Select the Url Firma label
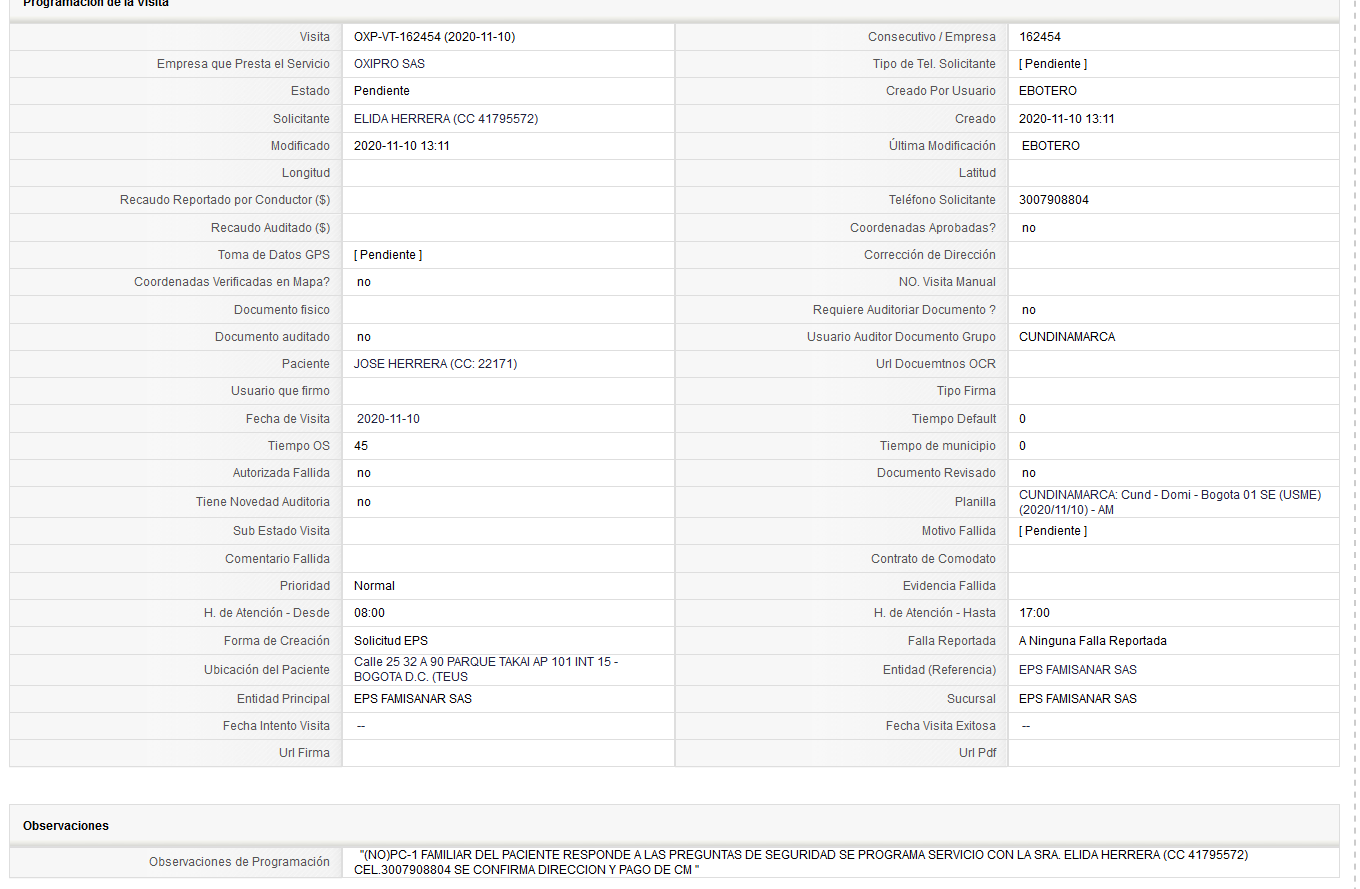Screen dimensions: 1360x889 (x=304, y=753)
